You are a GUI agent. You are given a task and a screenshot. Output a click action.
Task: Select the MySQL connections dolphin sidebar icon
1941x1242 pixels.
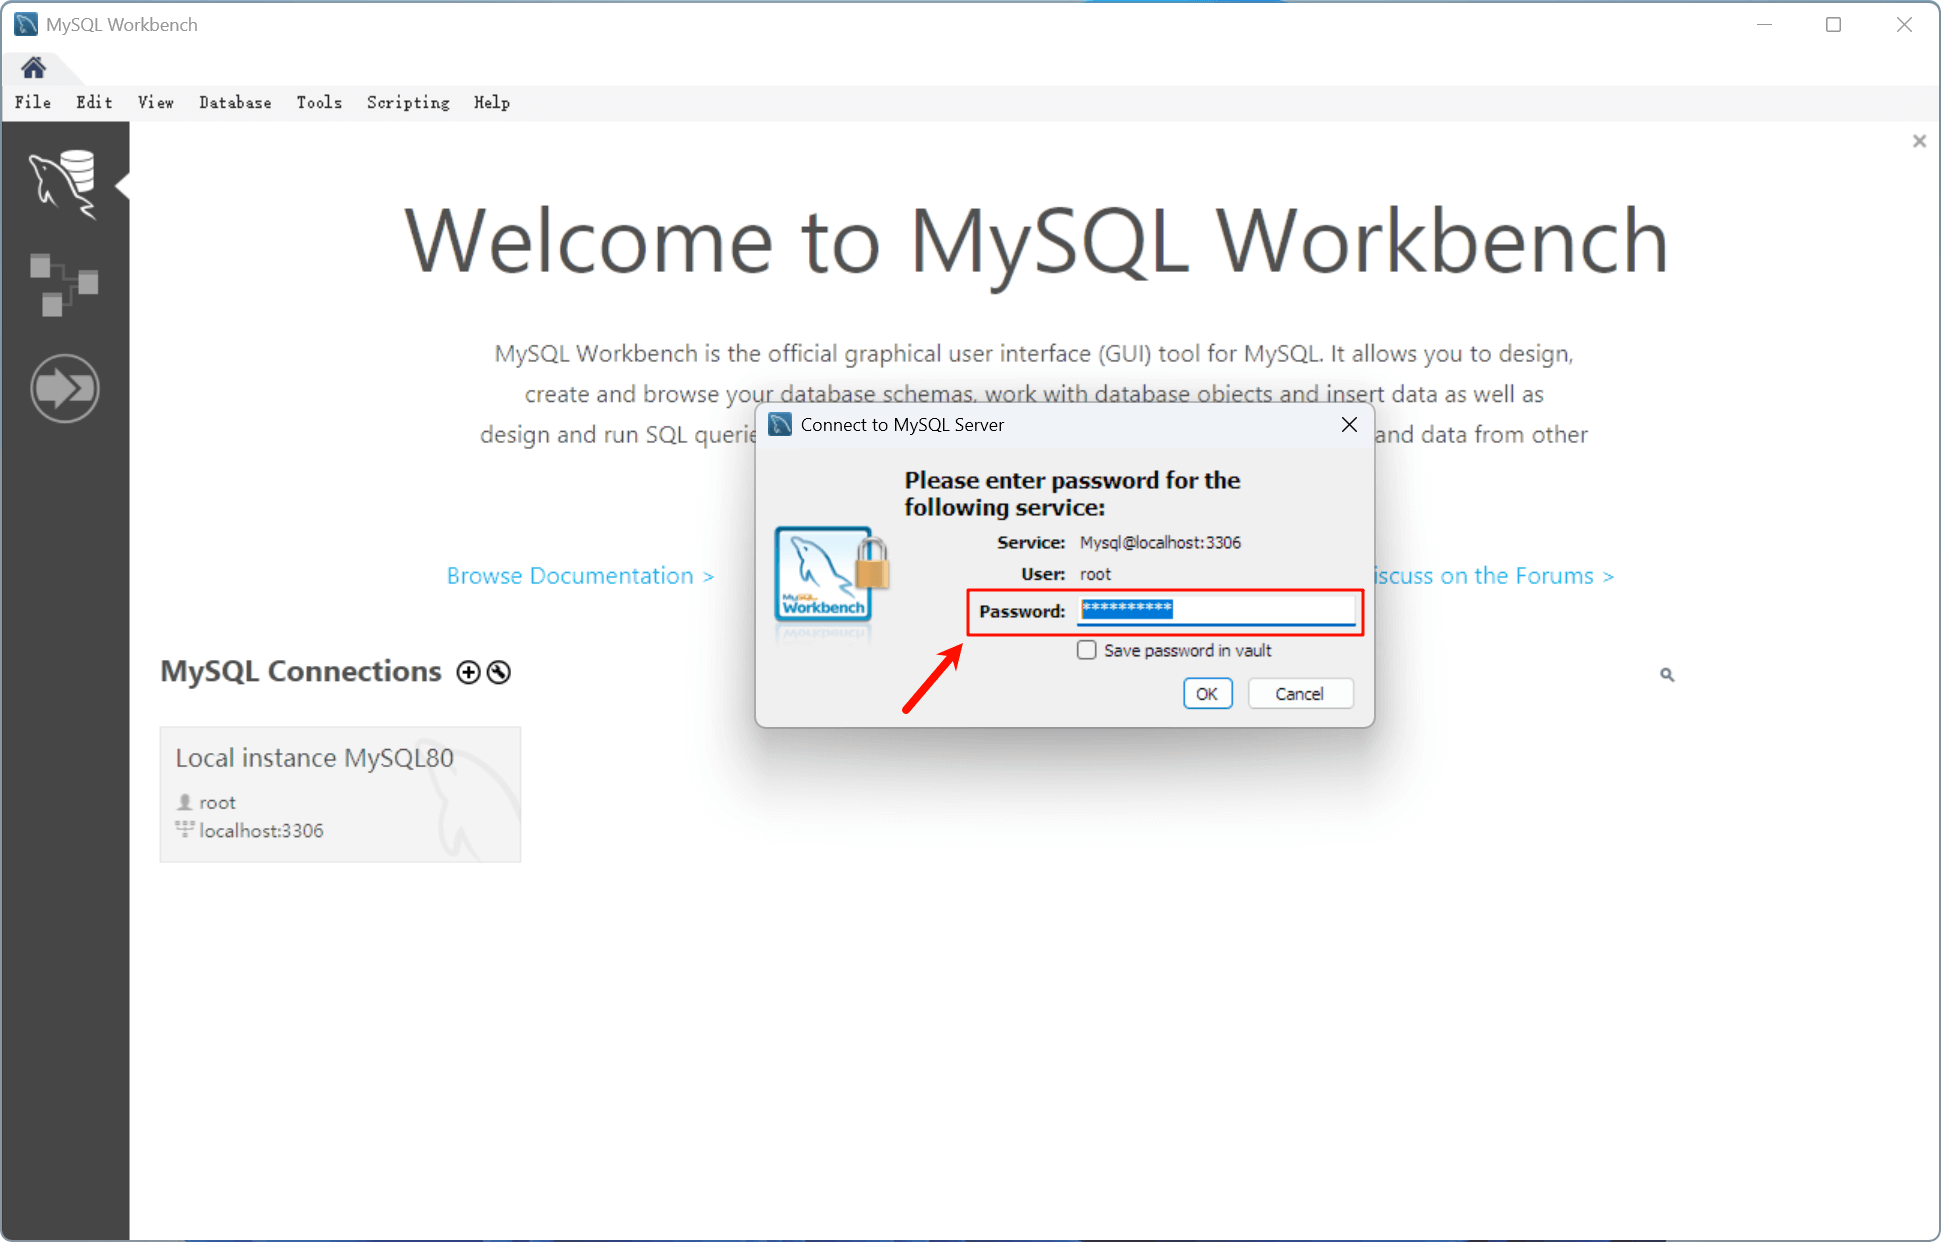[63, 184]
